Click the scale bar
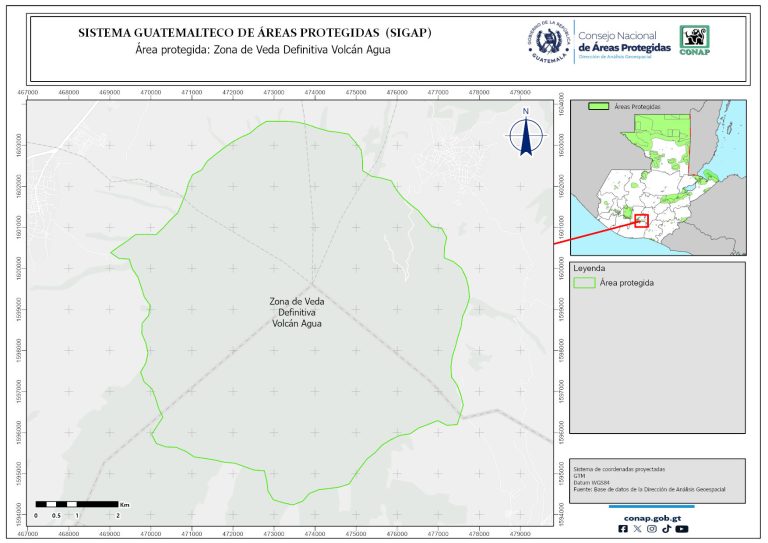 78,505
